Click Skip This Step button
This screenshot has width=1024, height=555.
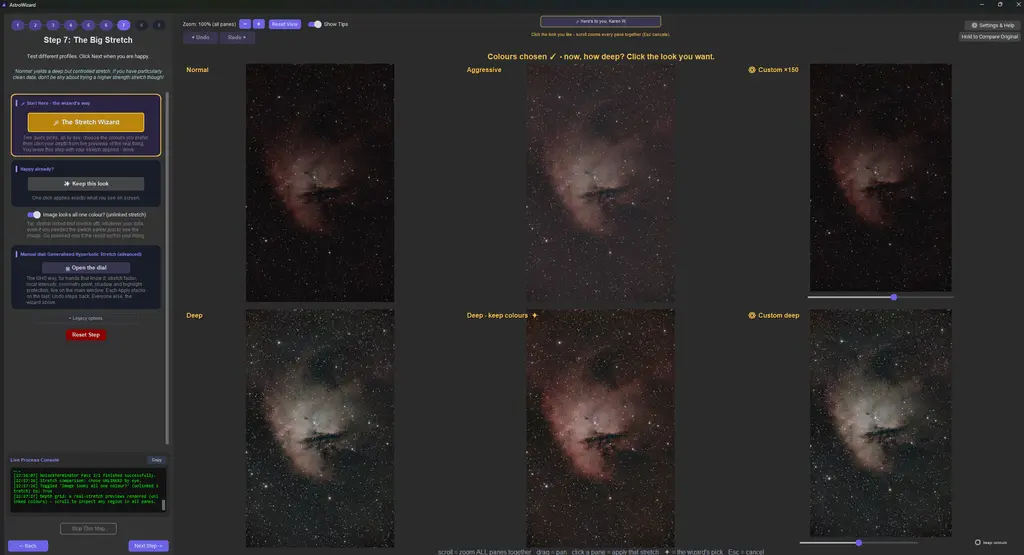[88, 528]
